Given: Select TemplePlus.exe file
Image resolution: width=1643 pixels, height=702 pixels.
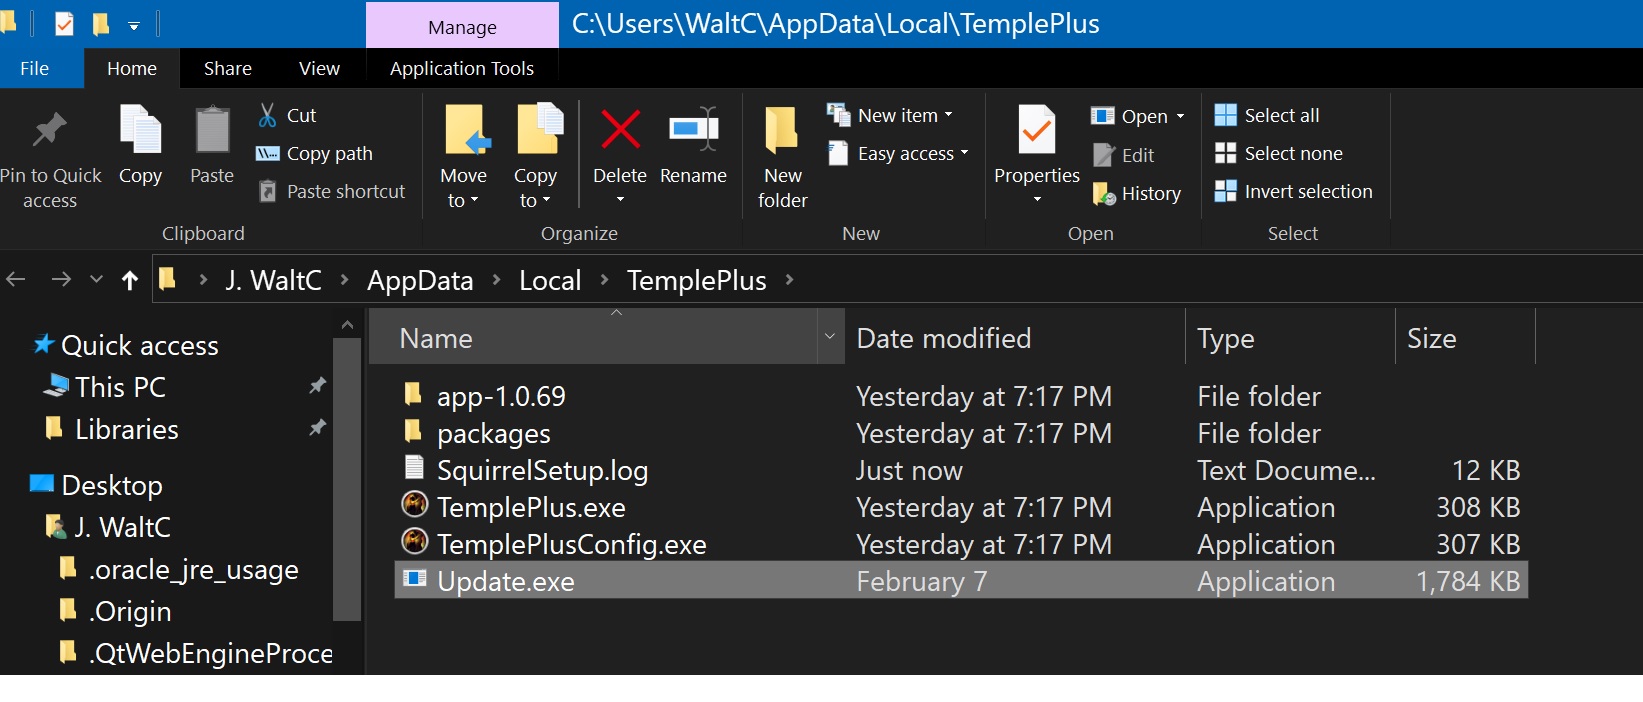Looking at the screenshot, I should 961,507.
